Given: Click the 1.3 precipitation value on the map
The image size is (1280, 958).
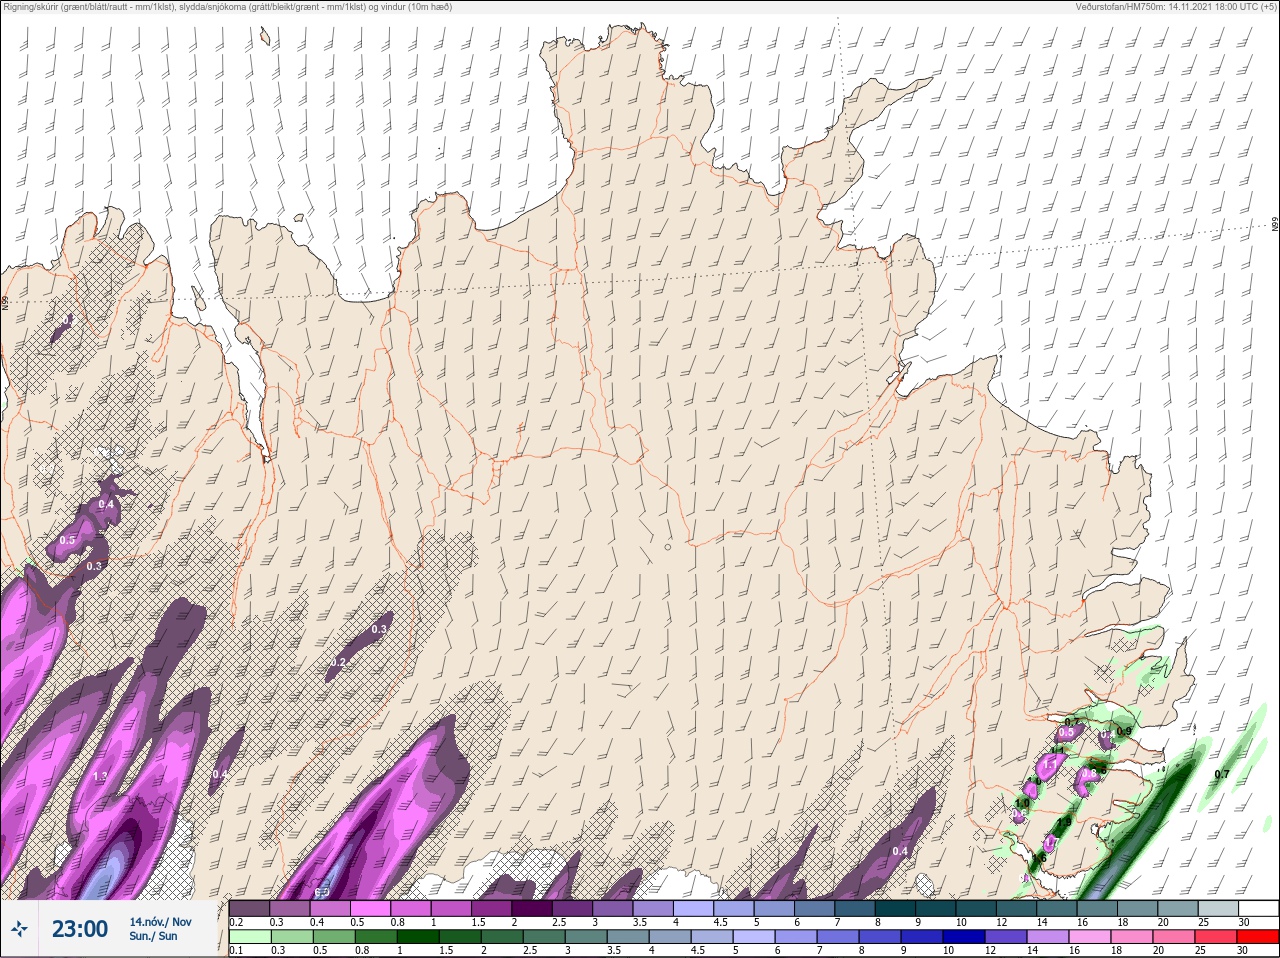Looking at the screenshot, I should [100, 777].
